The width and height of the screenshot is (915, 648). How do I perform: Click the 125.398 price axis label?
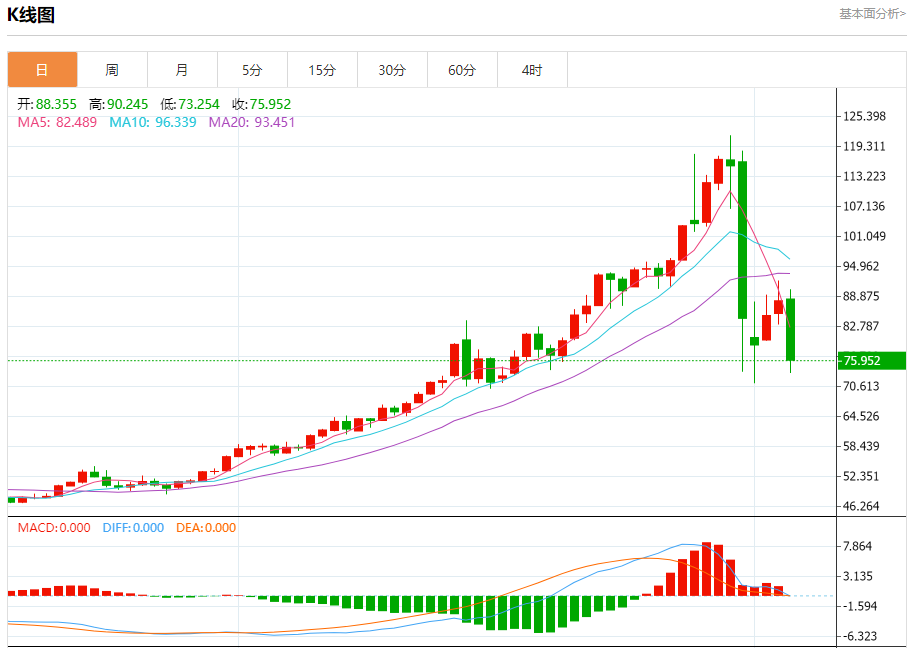(865, 116)
